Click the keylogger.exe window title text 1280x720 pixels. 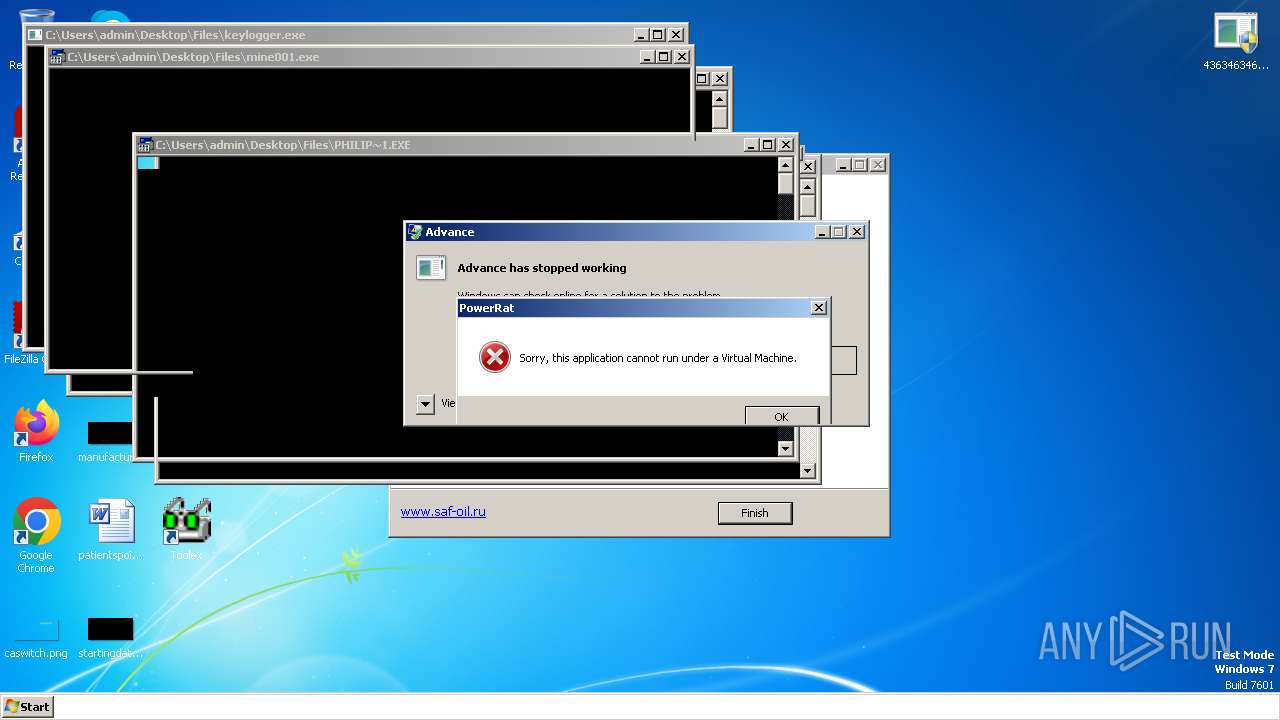click(x=175, y=35)
